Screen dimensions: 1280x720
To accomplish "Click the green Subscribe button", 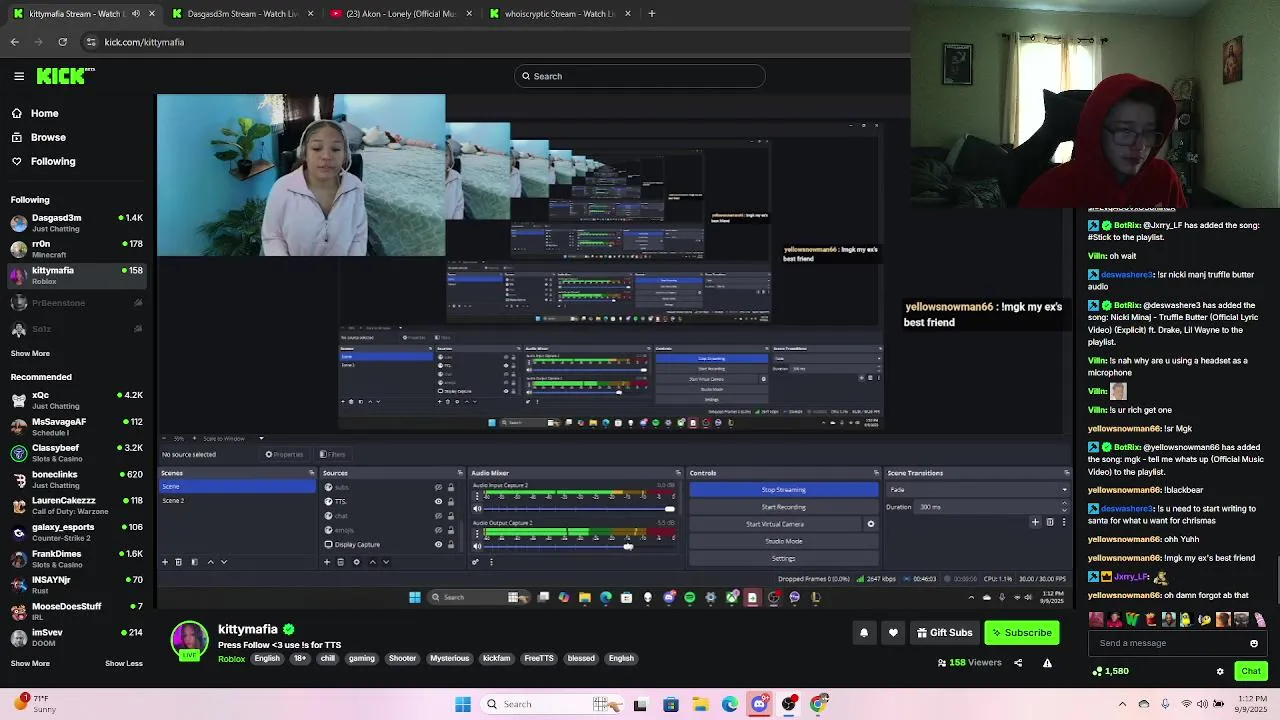I will coord(1021,633).
